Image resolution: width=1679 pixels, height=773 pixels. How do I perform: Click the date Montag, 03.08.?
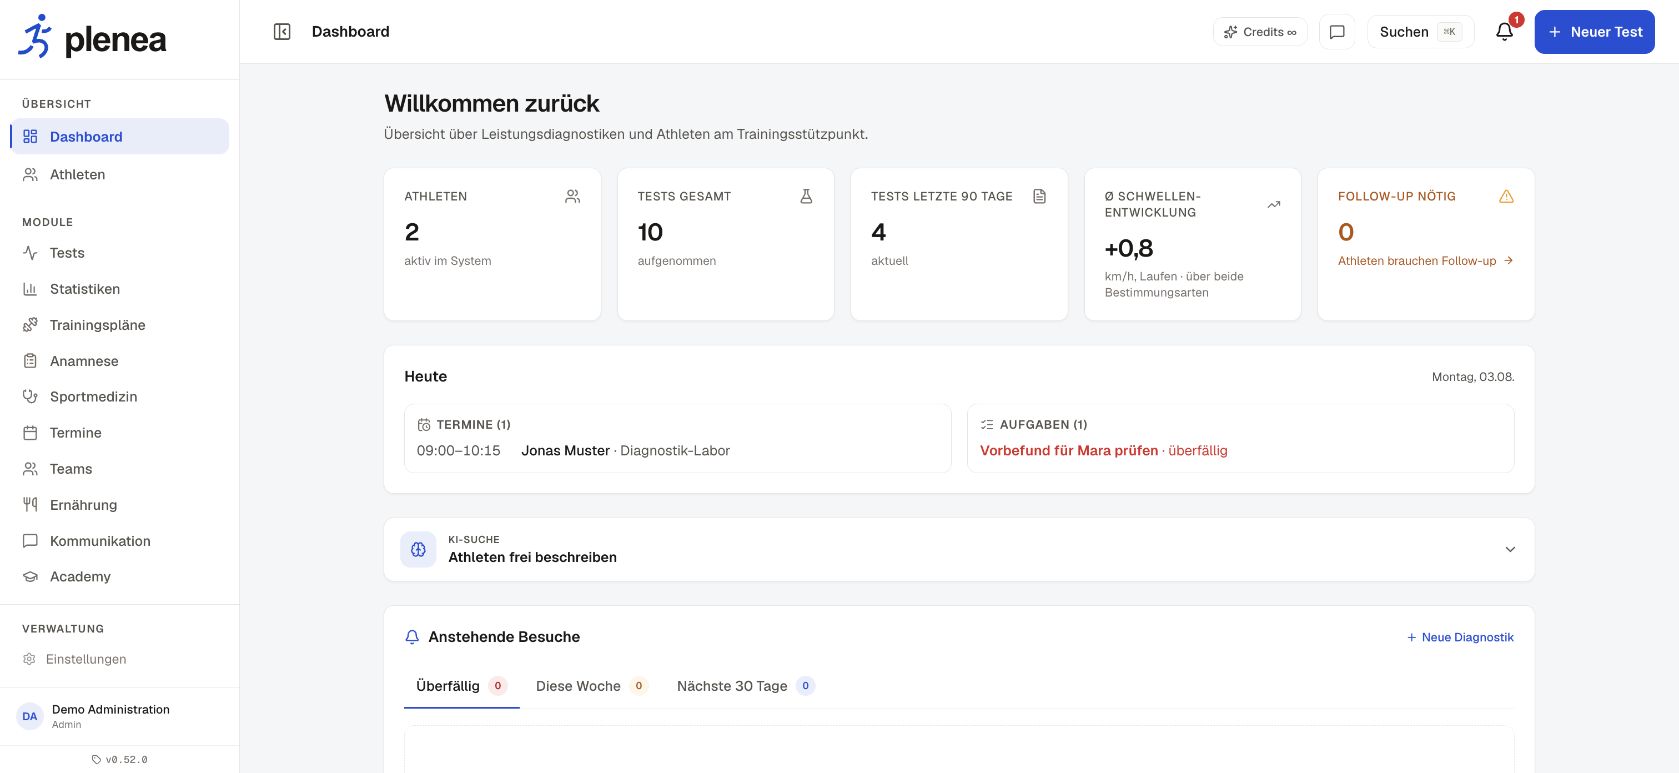(1473, 377)
